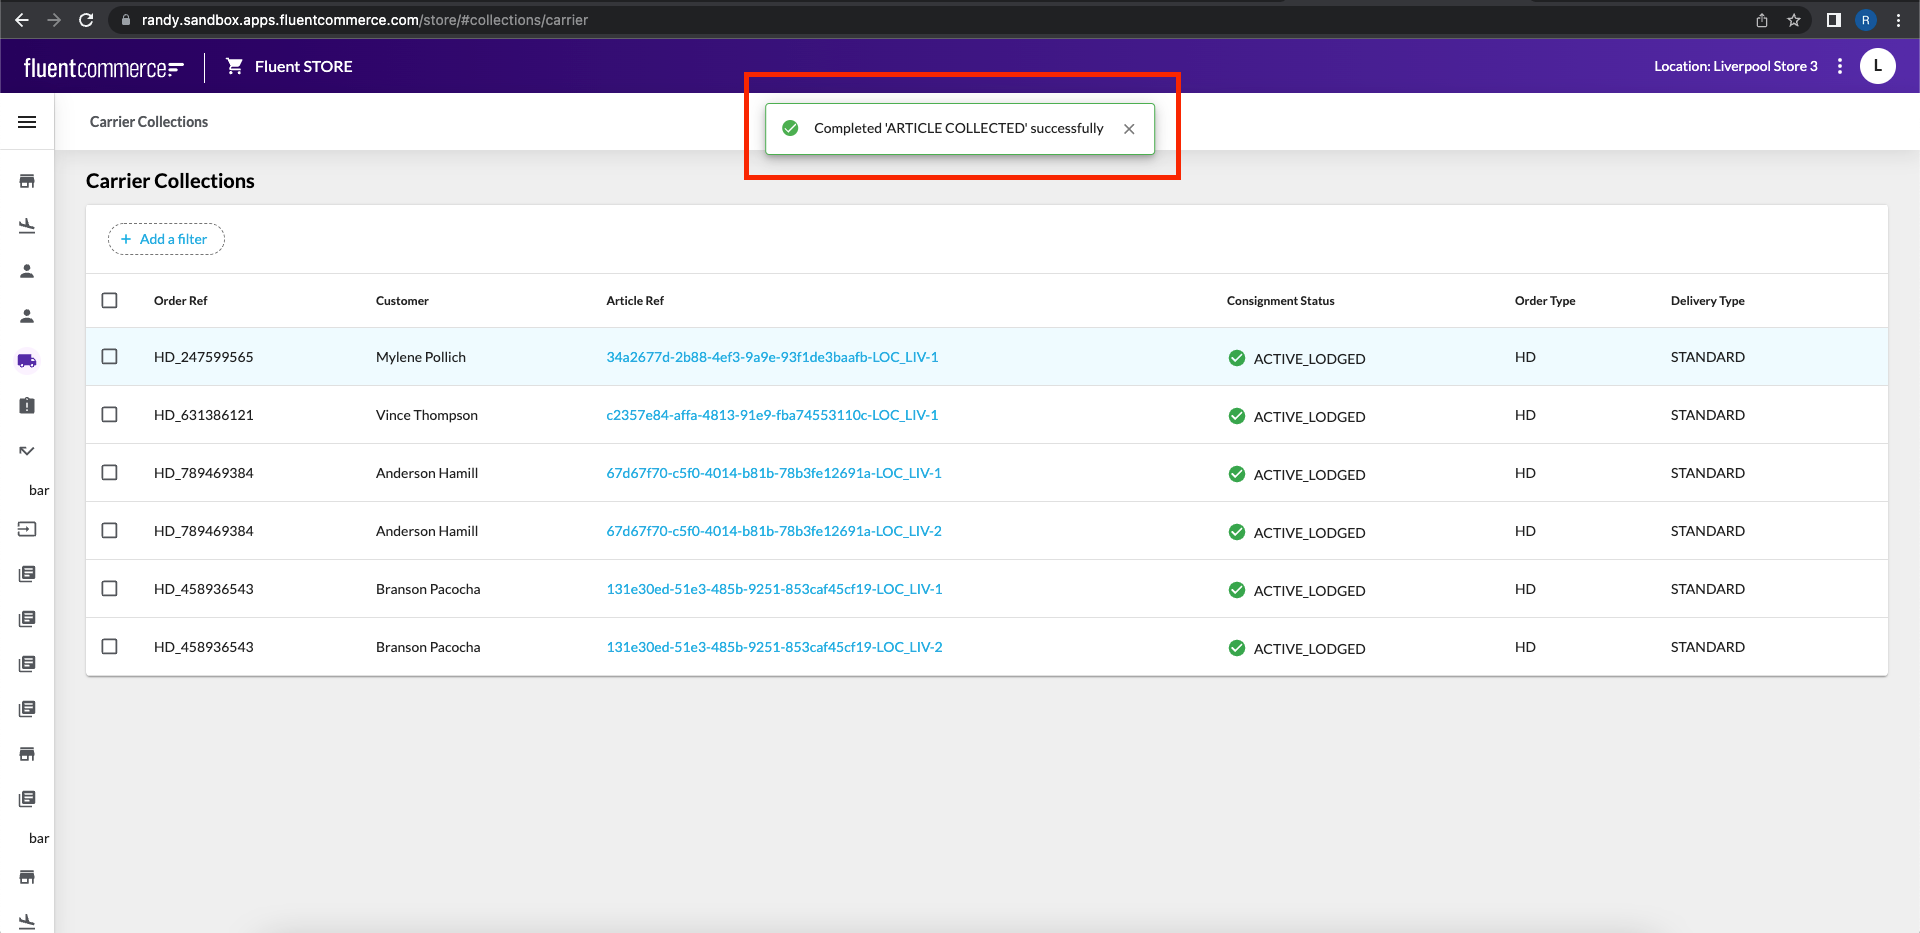This screenshot has height=933, width=1920.
Task: Bookmark this page with star icon
Action: point(1794,20)
